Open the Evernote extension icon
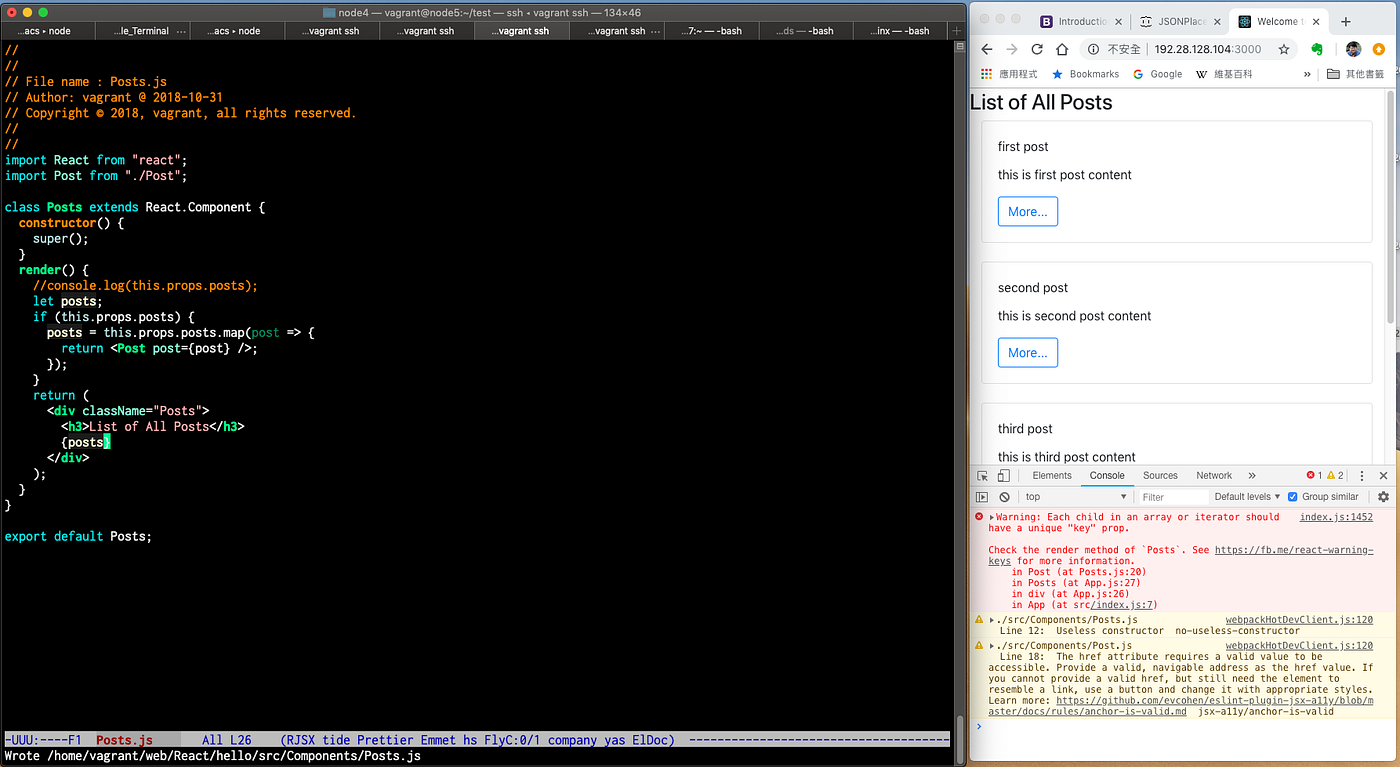The image size is (1400, 767). [x=1317, y=50]
